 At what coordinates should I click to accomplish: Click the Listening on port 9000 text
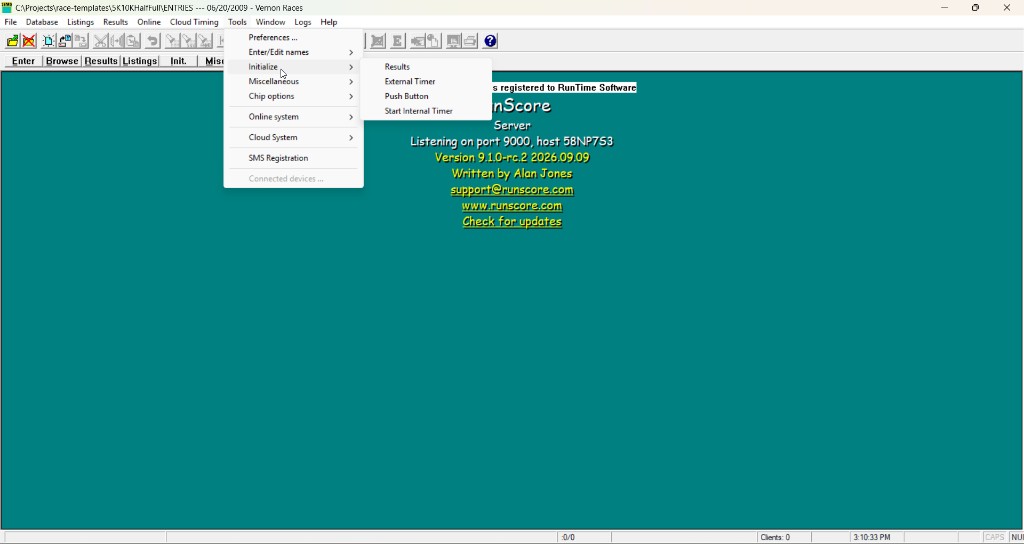pyautogui.click(x=512, y=142)
